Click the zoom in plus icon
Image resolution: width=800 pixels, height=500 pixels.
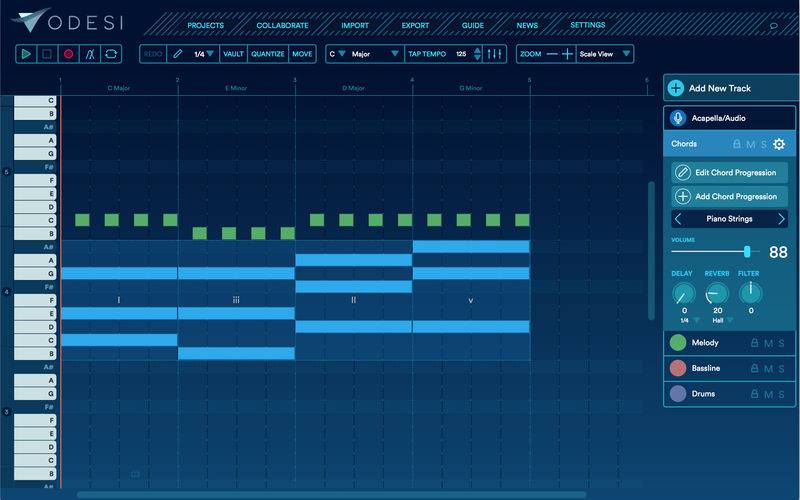[567, 54]
